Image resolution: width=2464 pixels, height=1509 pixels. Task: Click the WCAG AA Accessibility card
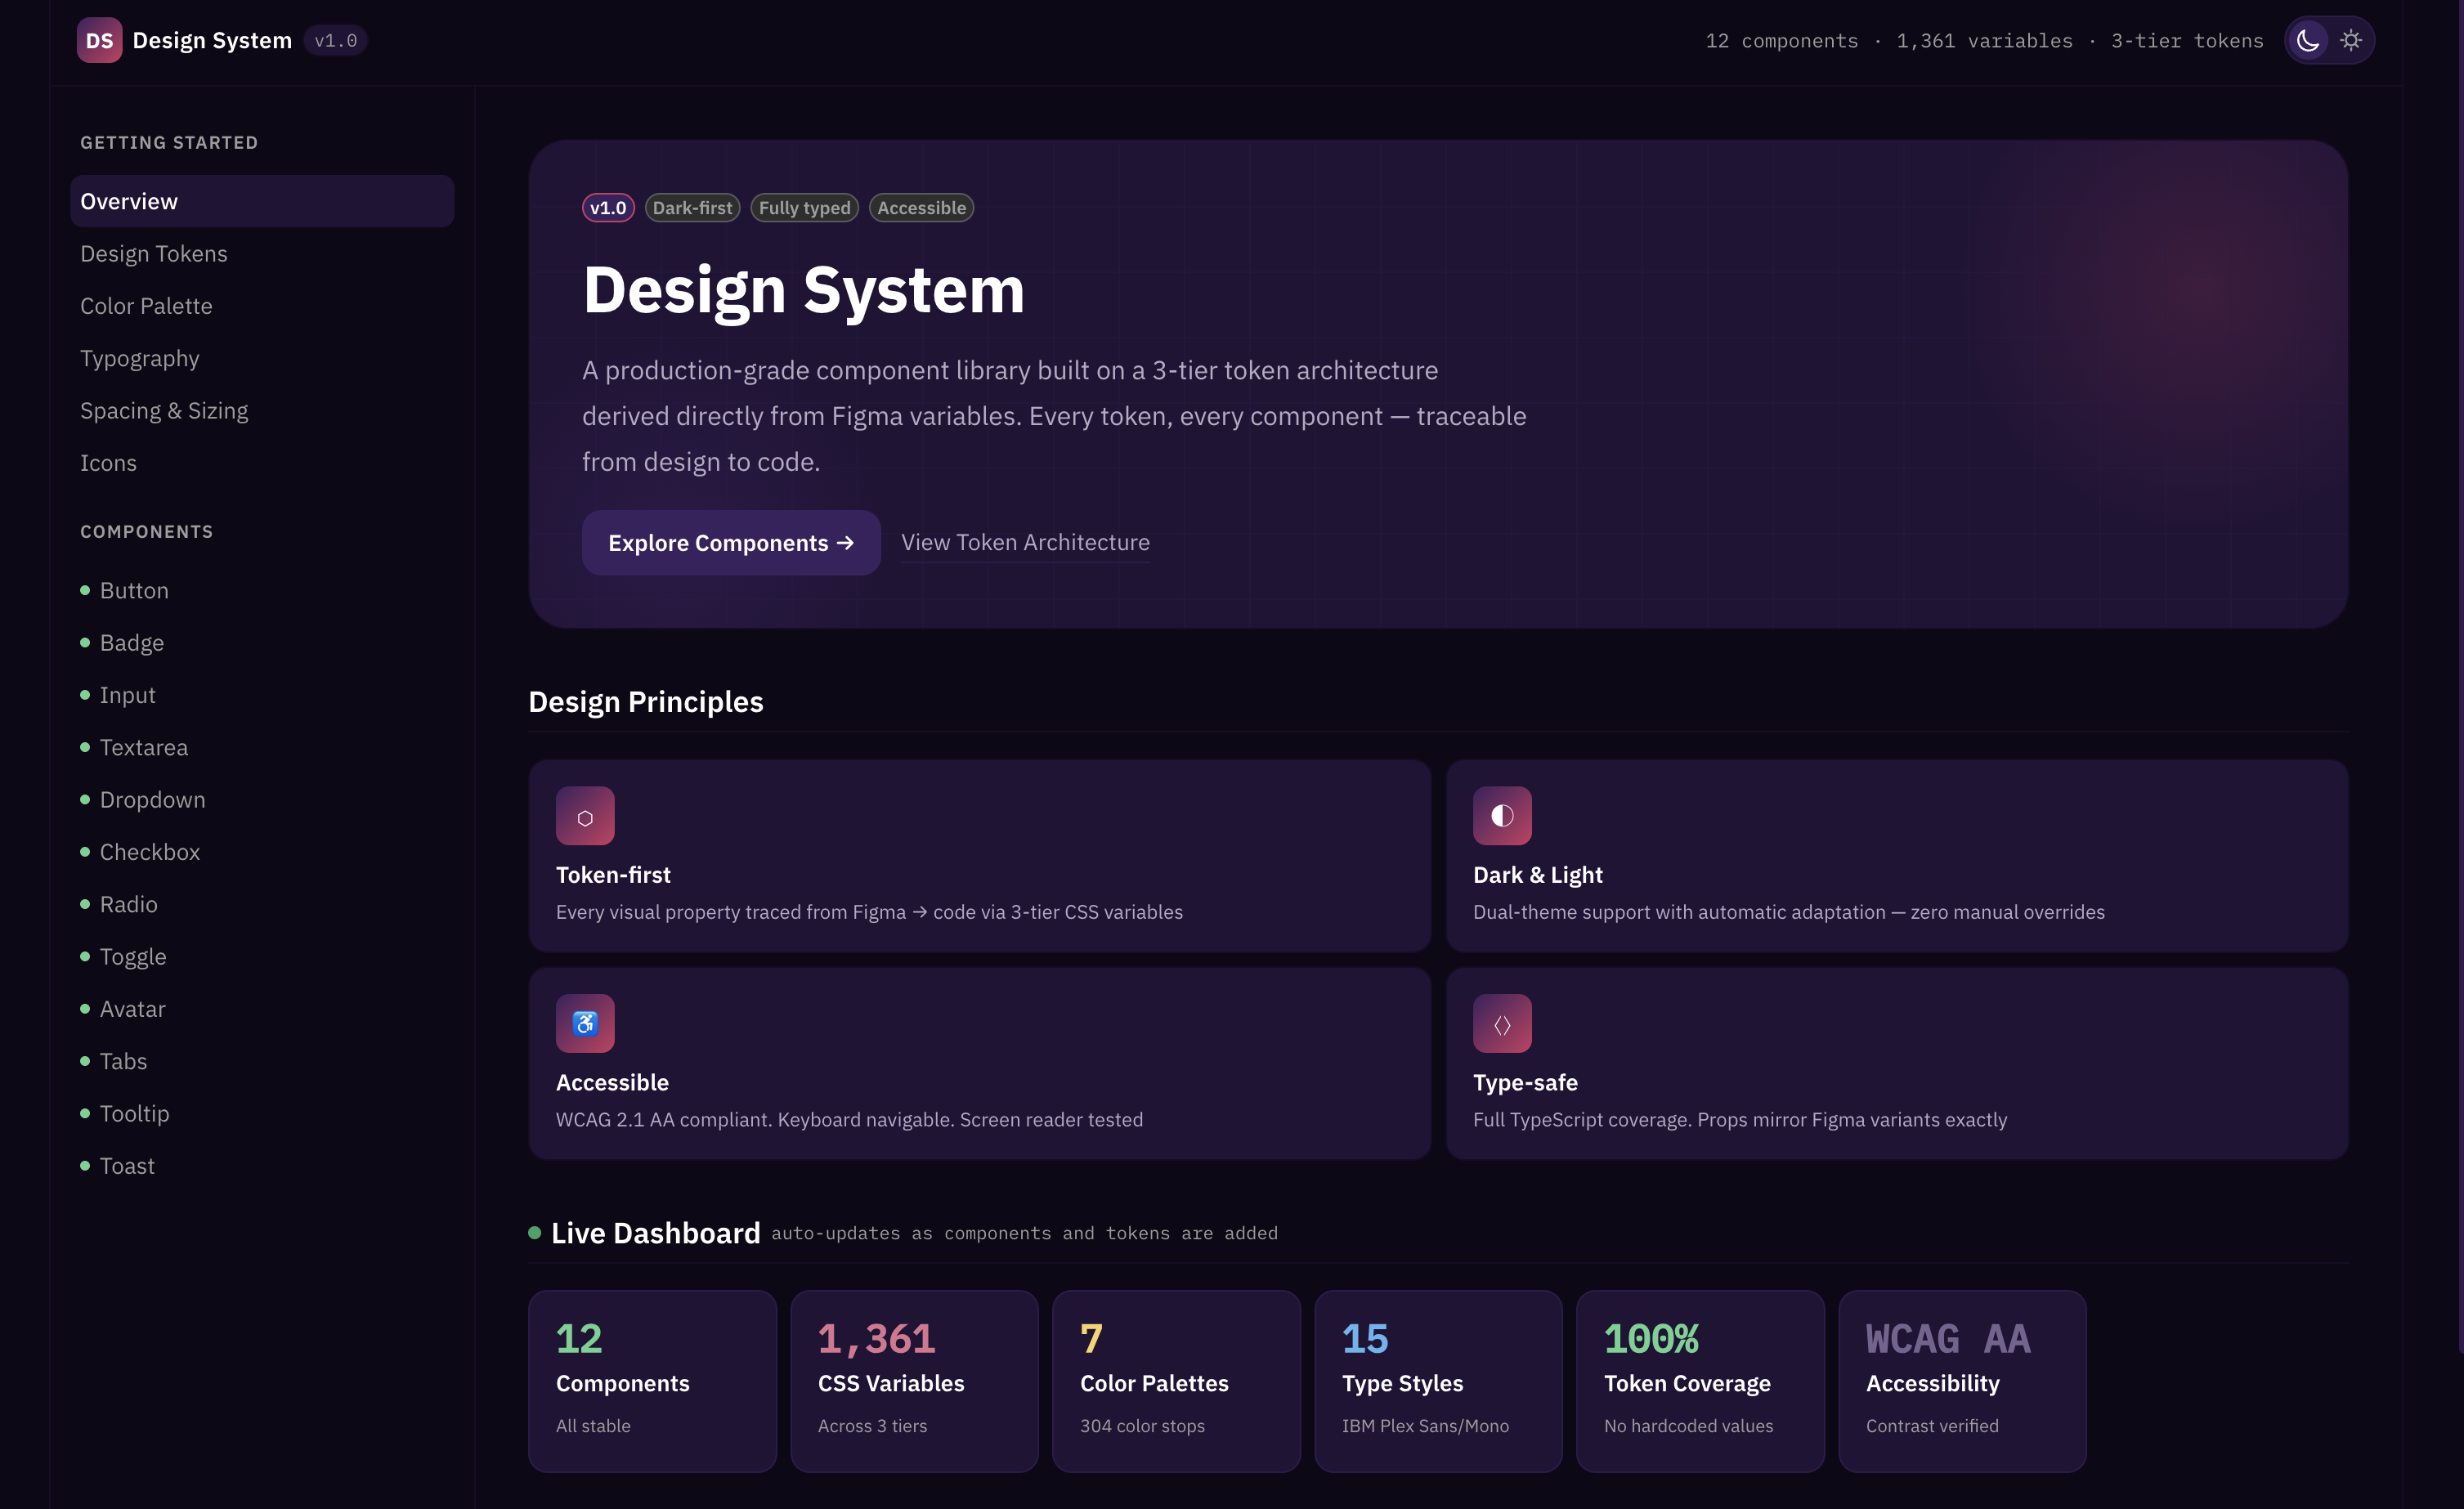(1962, 1381)
